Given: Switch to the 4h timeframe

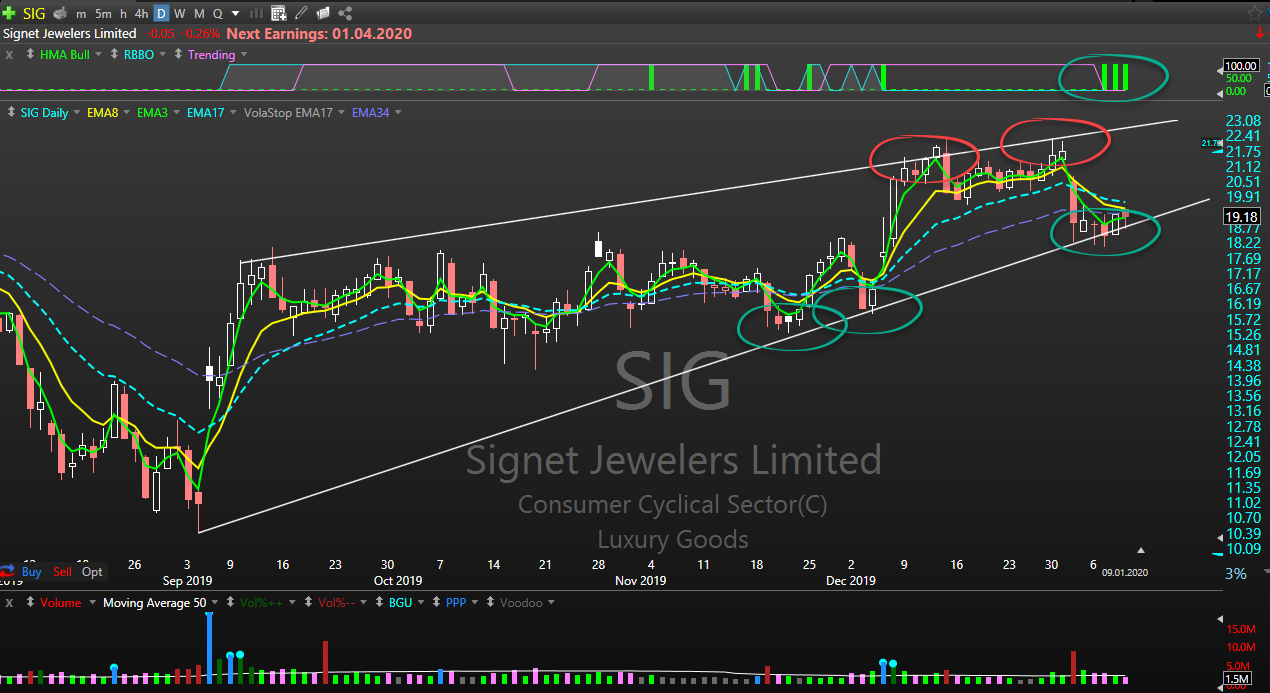Looking at the screenshot, I should pyautogui.click(x=141, y=14).
